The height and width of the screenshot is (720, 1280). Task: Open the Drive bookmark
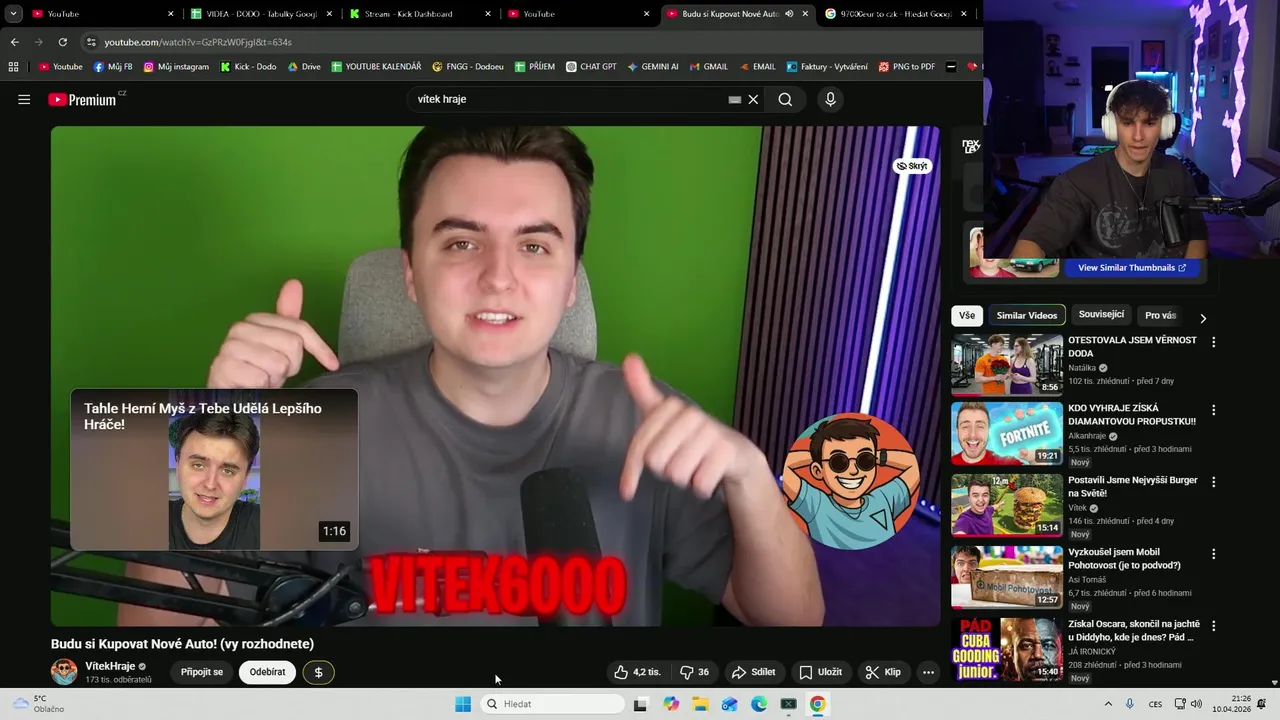click(304, 67)
